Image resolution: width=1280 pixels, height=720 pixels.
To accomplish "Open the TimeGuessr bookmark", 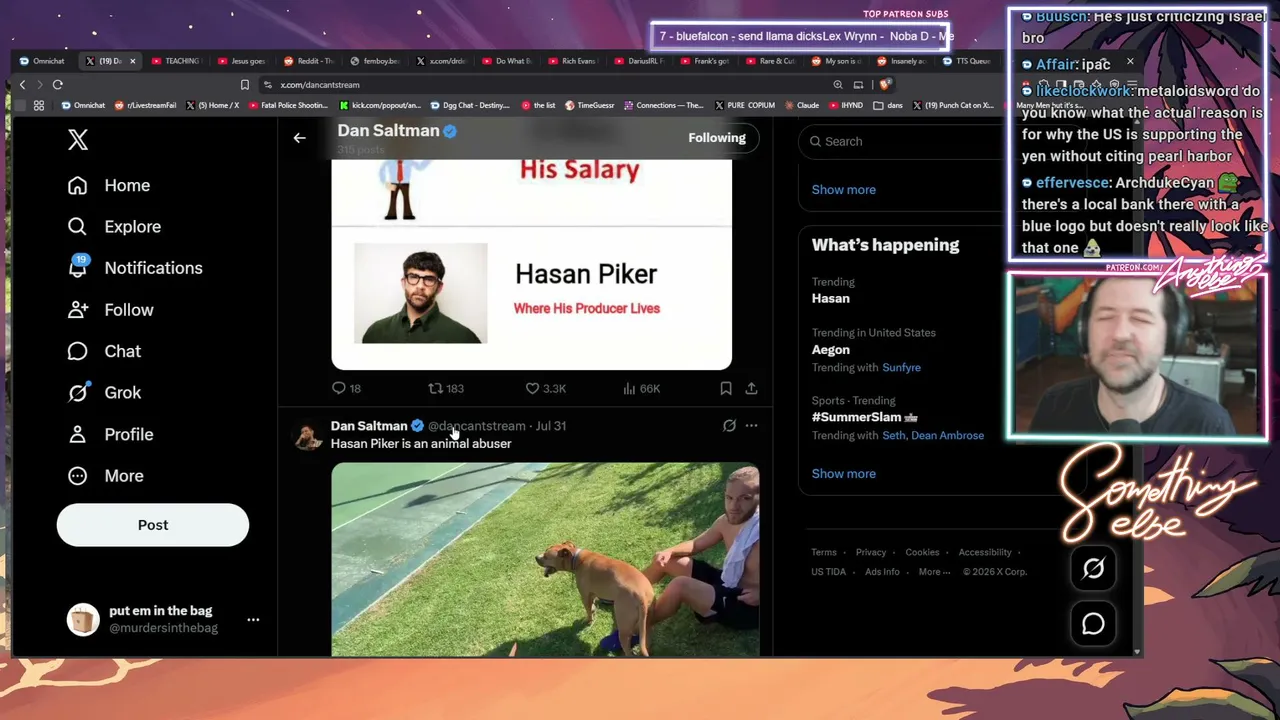I will (590, 105).
